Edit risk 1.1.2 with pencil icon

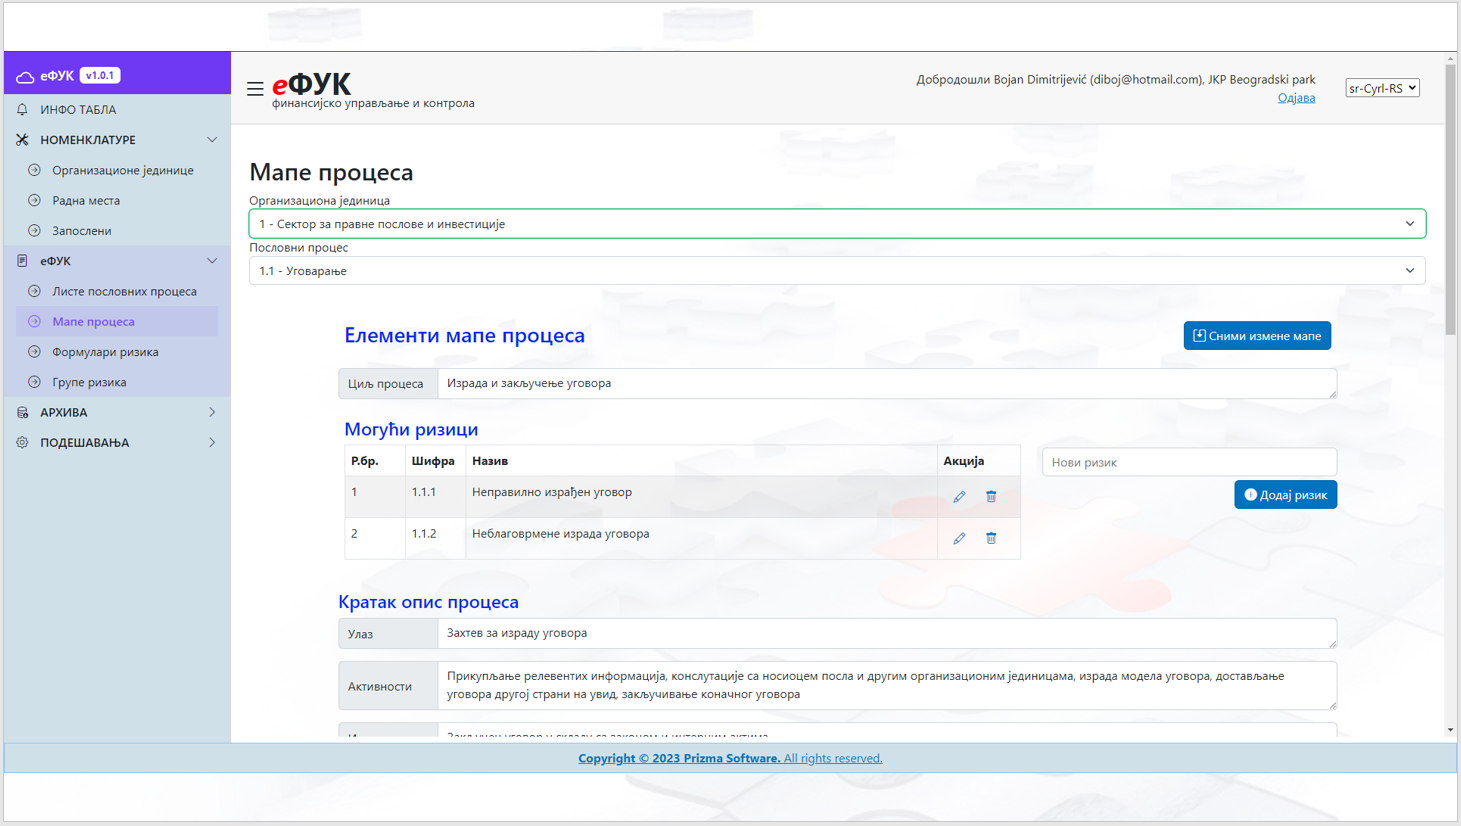tap(959, 539)
